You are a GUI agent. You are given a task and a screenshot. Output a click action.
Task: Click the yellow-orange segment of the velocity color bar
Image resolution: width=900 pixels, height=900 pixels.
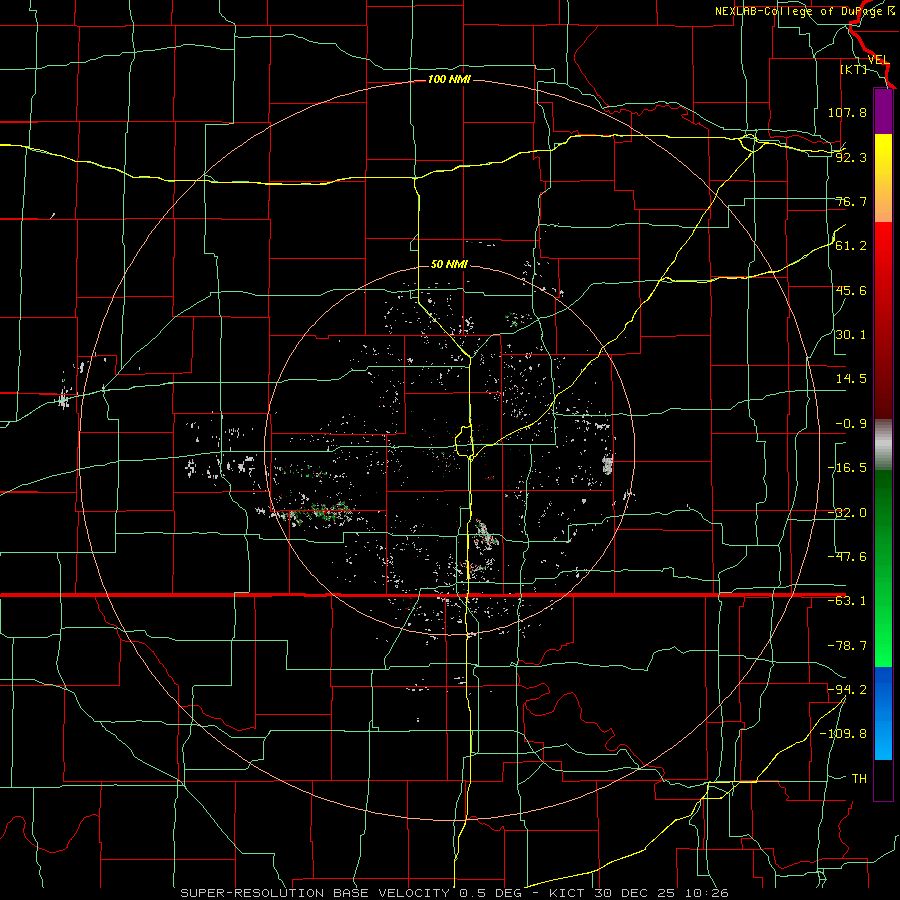(x=883, y=178)
